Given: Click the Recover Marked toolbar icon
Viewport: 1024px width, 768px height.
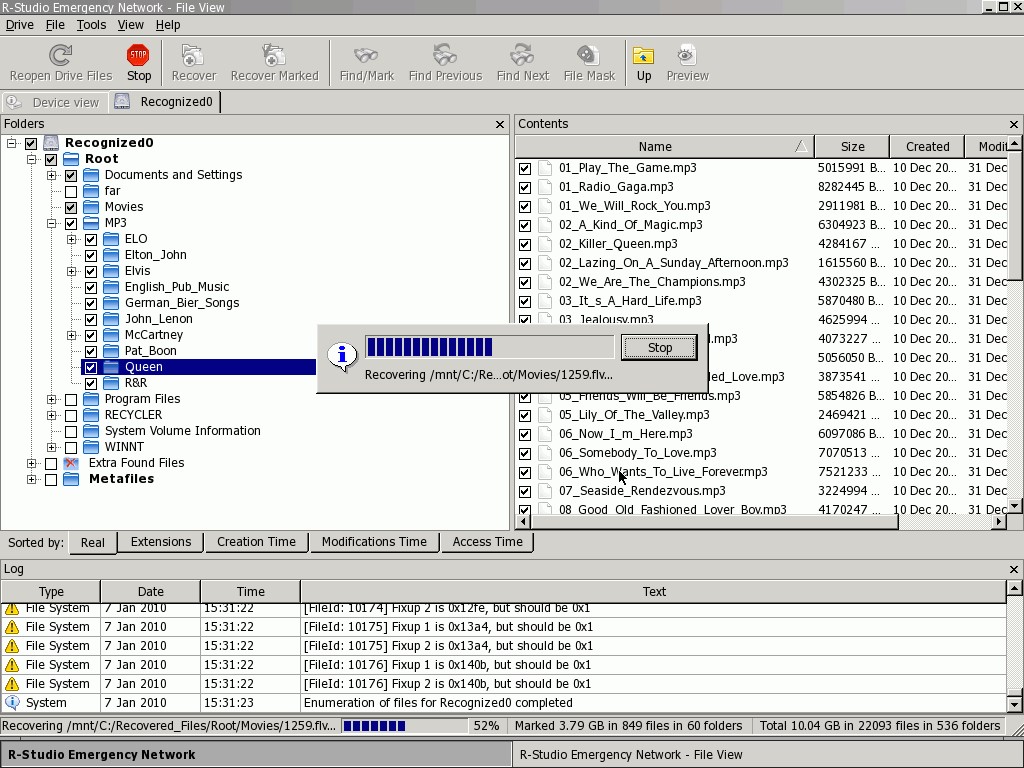Looking at the screenshot, I should [273, 55].
